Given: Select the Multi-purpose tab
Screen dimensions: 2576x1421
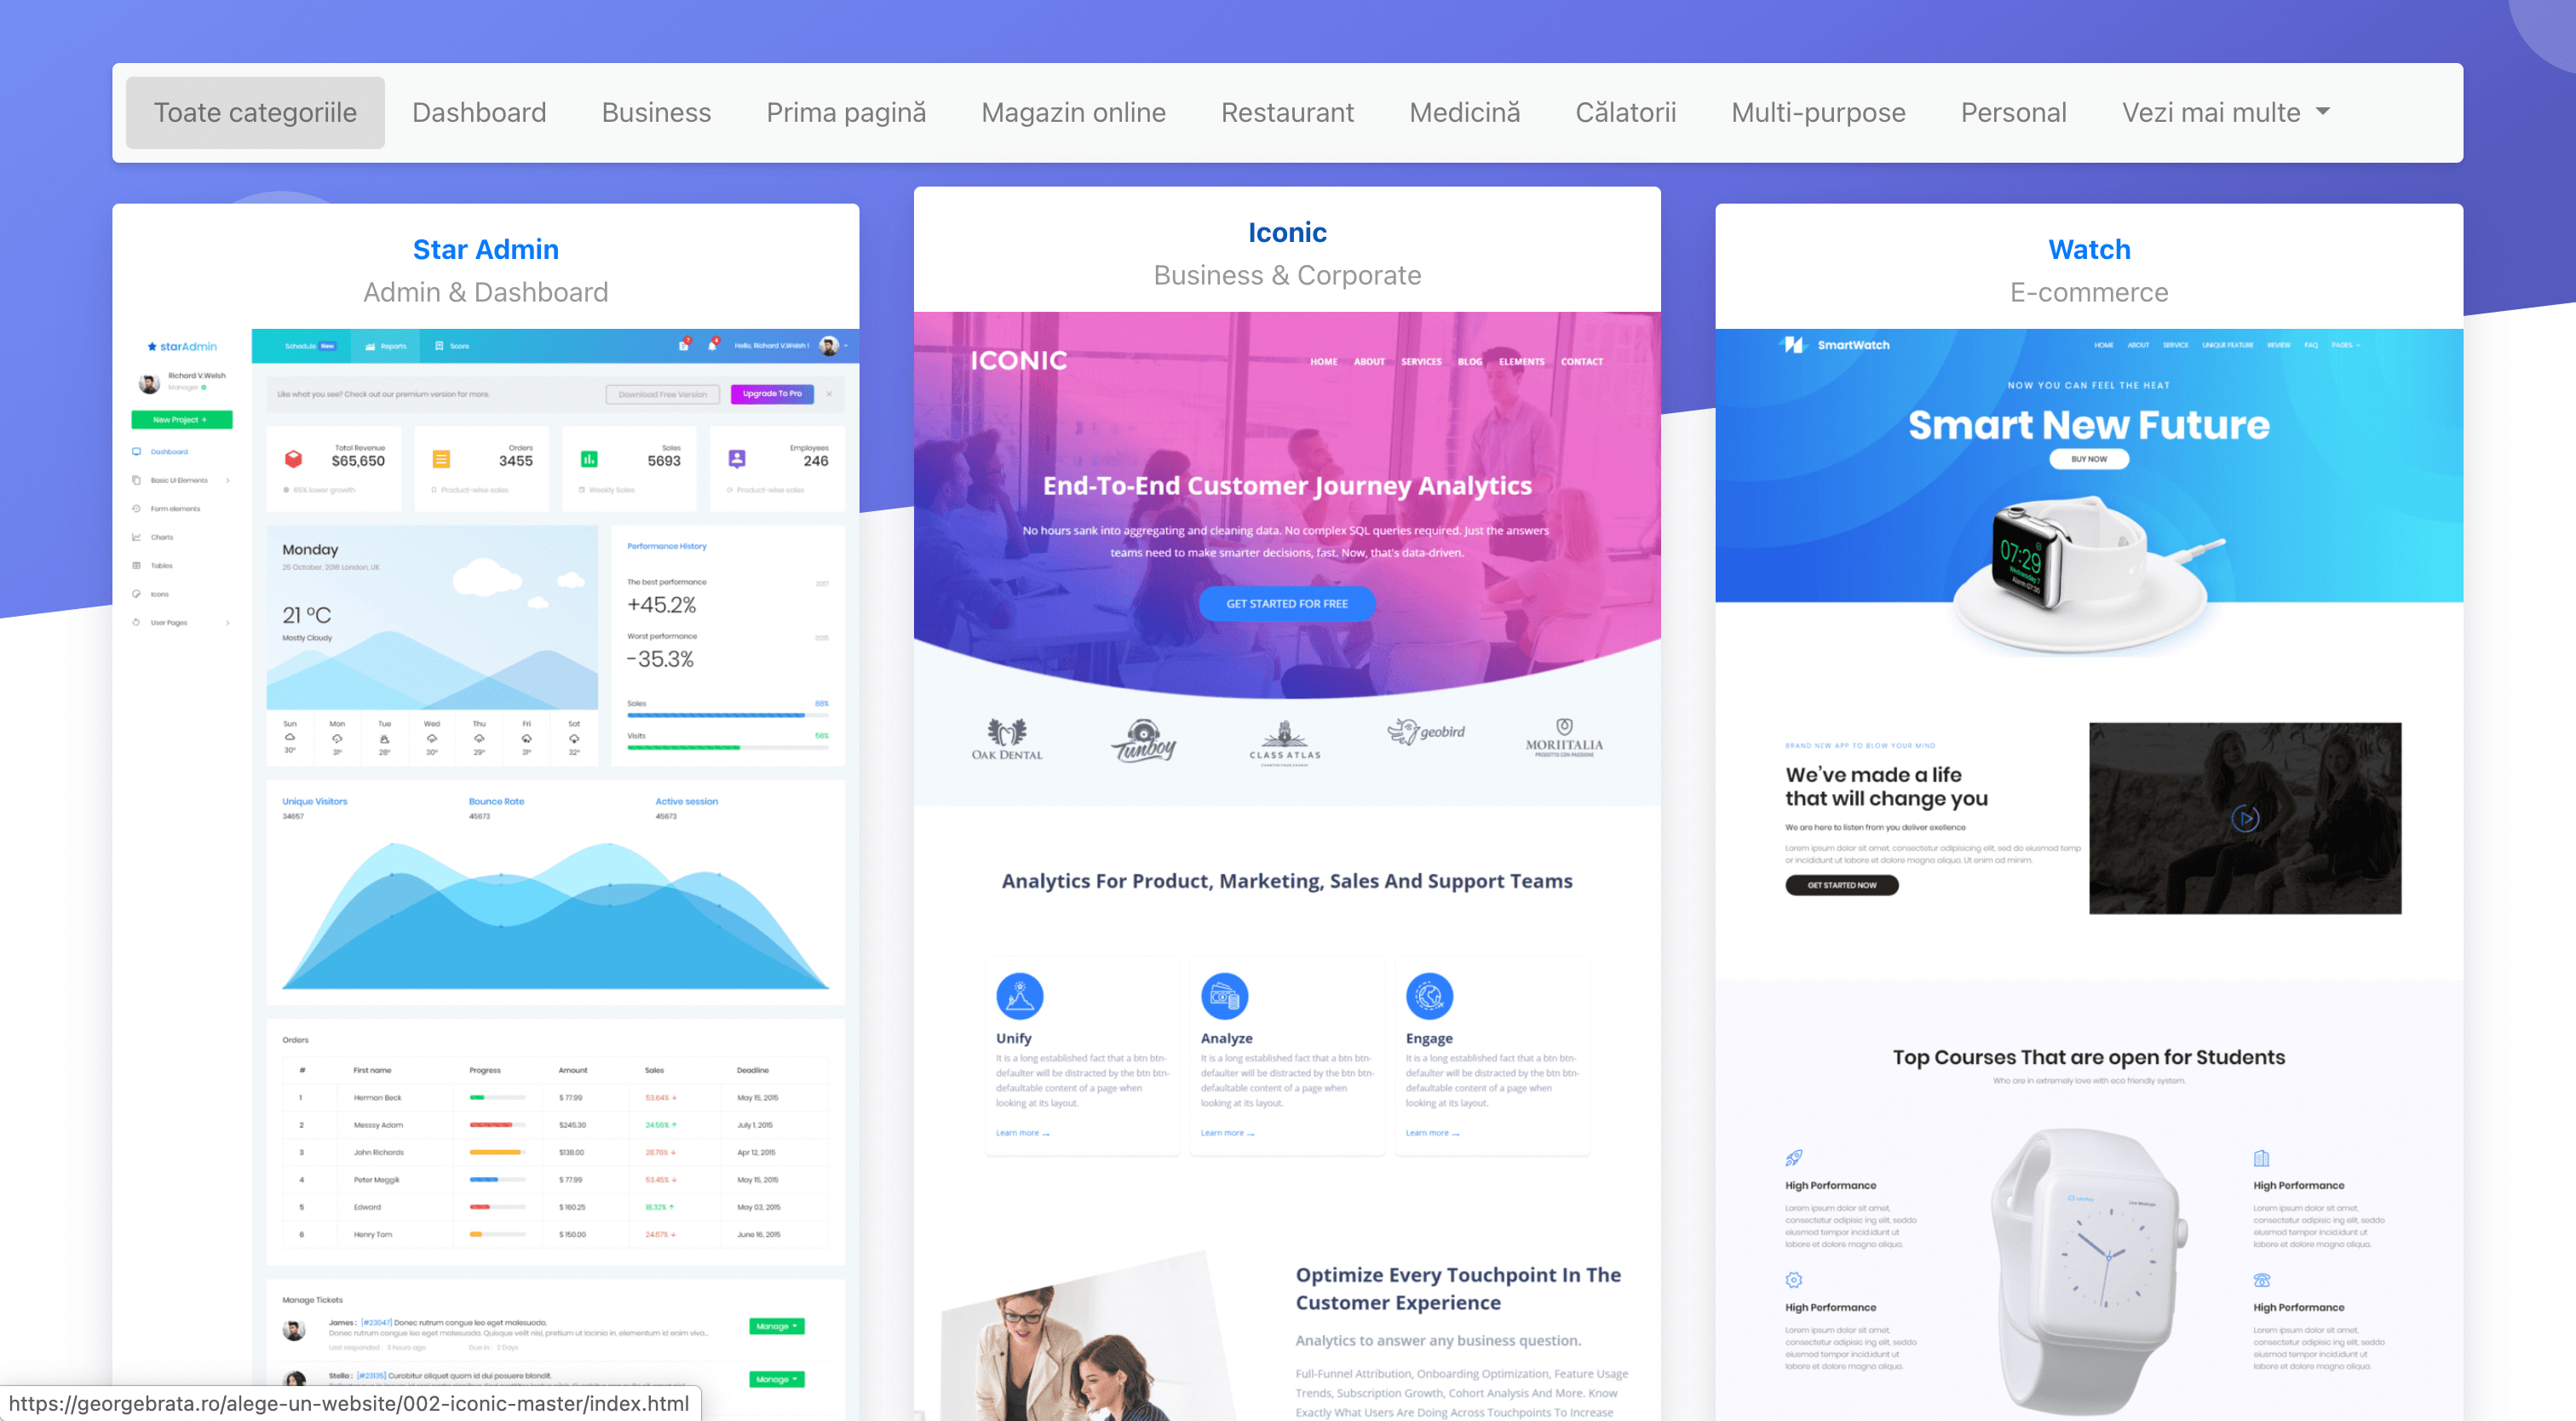Looking at the screenshot, I should (1817, 112).
